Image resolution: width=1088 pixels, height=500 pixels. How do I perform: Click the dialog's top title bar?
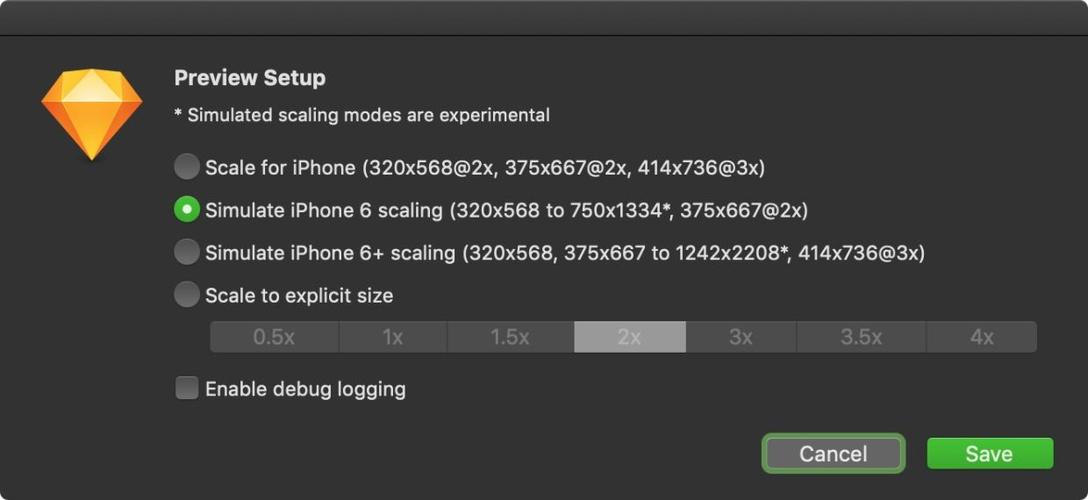coord(544,18)
